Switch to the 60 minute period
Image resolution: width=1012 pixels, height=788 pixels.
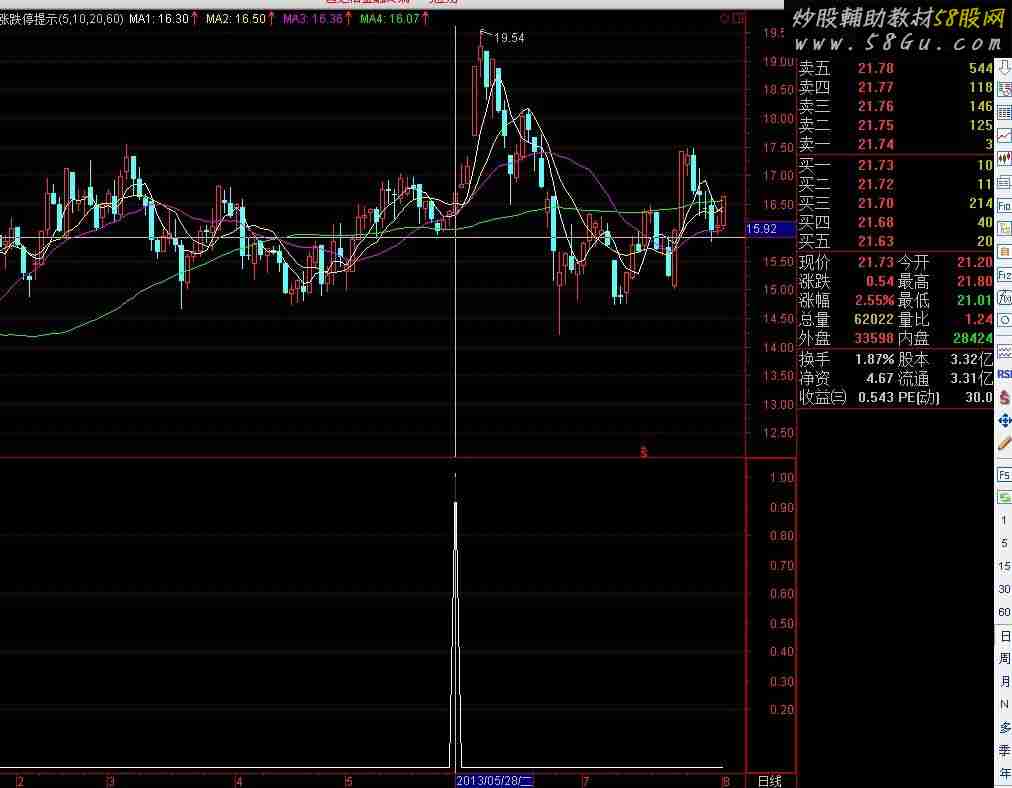coord(1004,612)
